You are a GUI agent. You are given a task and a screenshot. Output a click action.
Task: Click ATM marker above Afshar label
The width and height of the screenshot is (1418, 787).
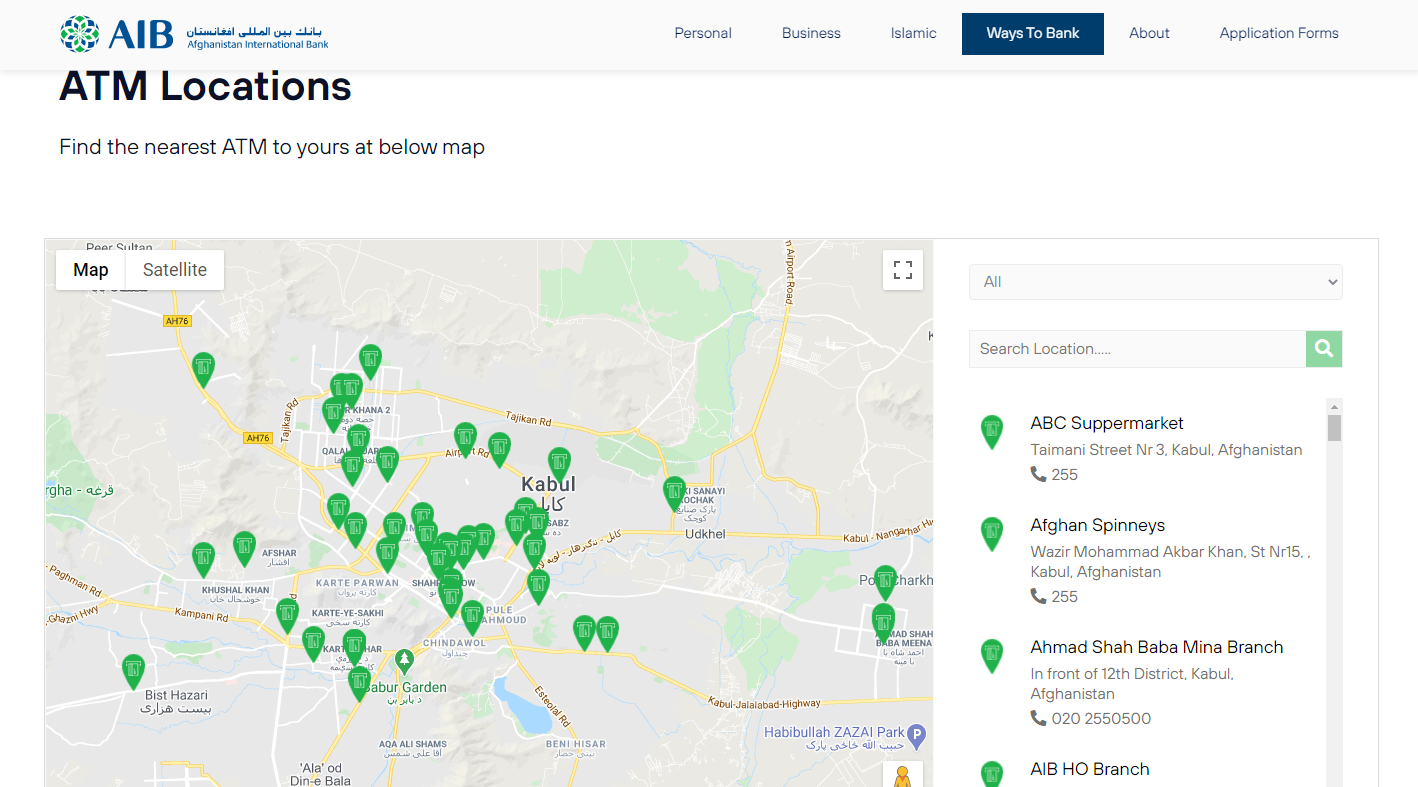pos(244,548)
